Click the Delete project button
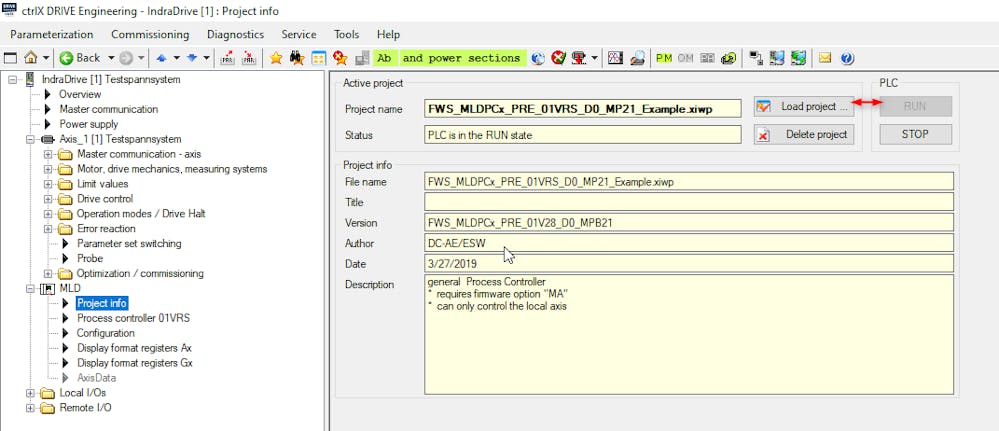The height and width of the screenshot is (431, 999). pos(803,135)
